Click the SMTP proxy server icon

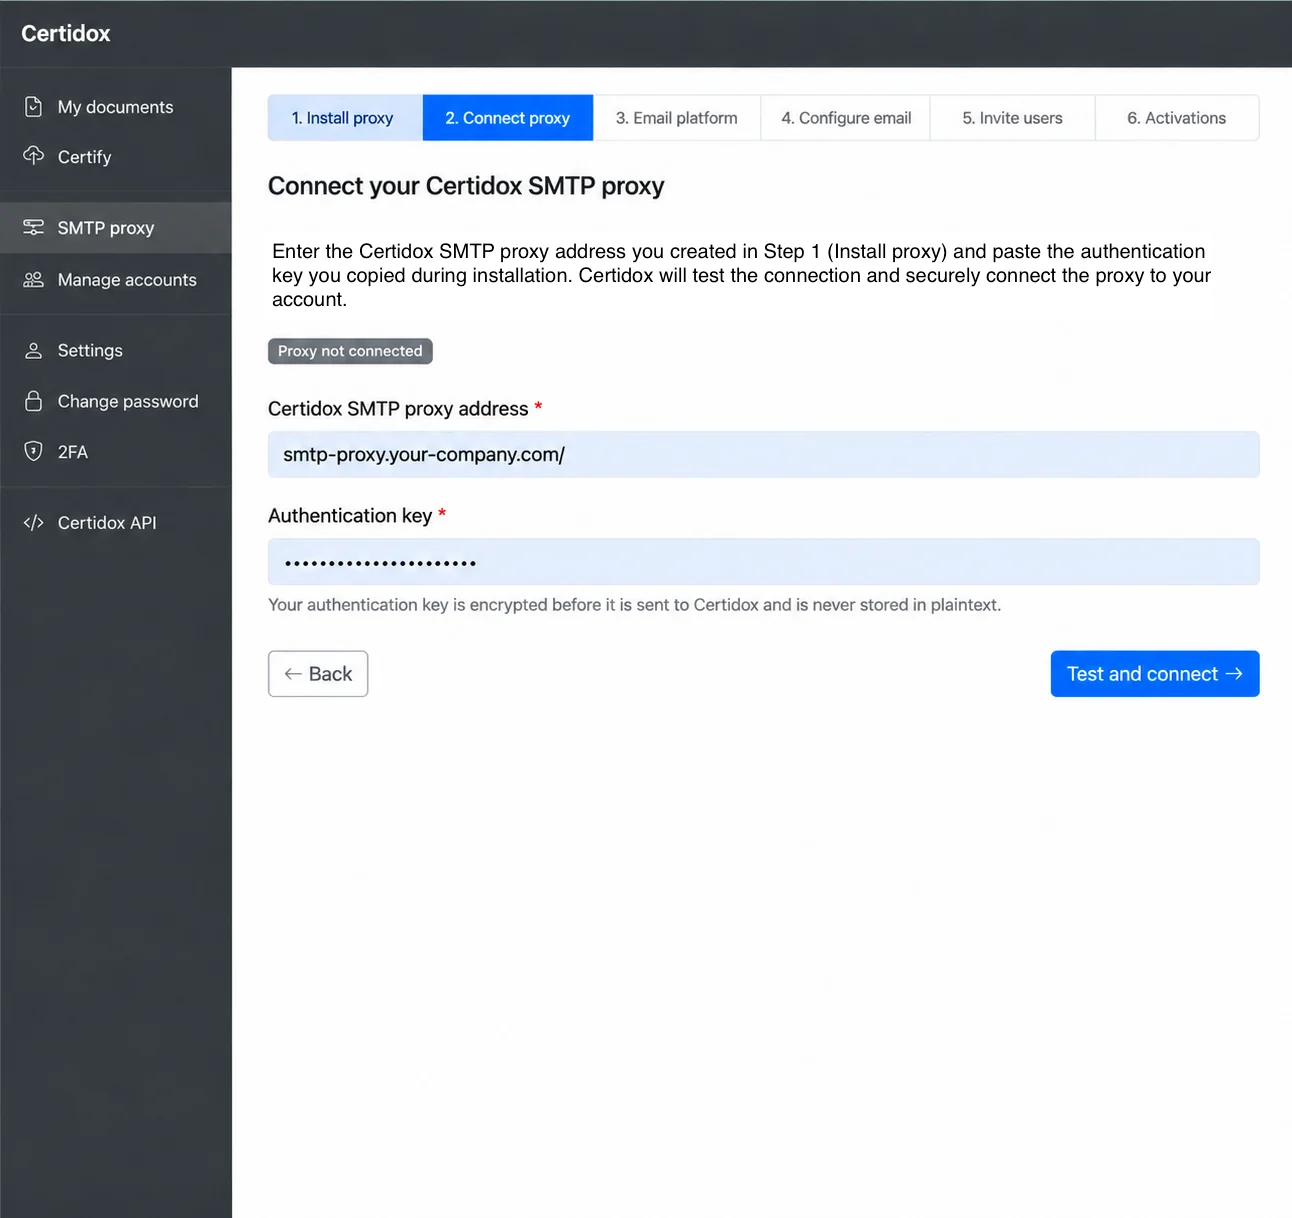coord(33,227)
